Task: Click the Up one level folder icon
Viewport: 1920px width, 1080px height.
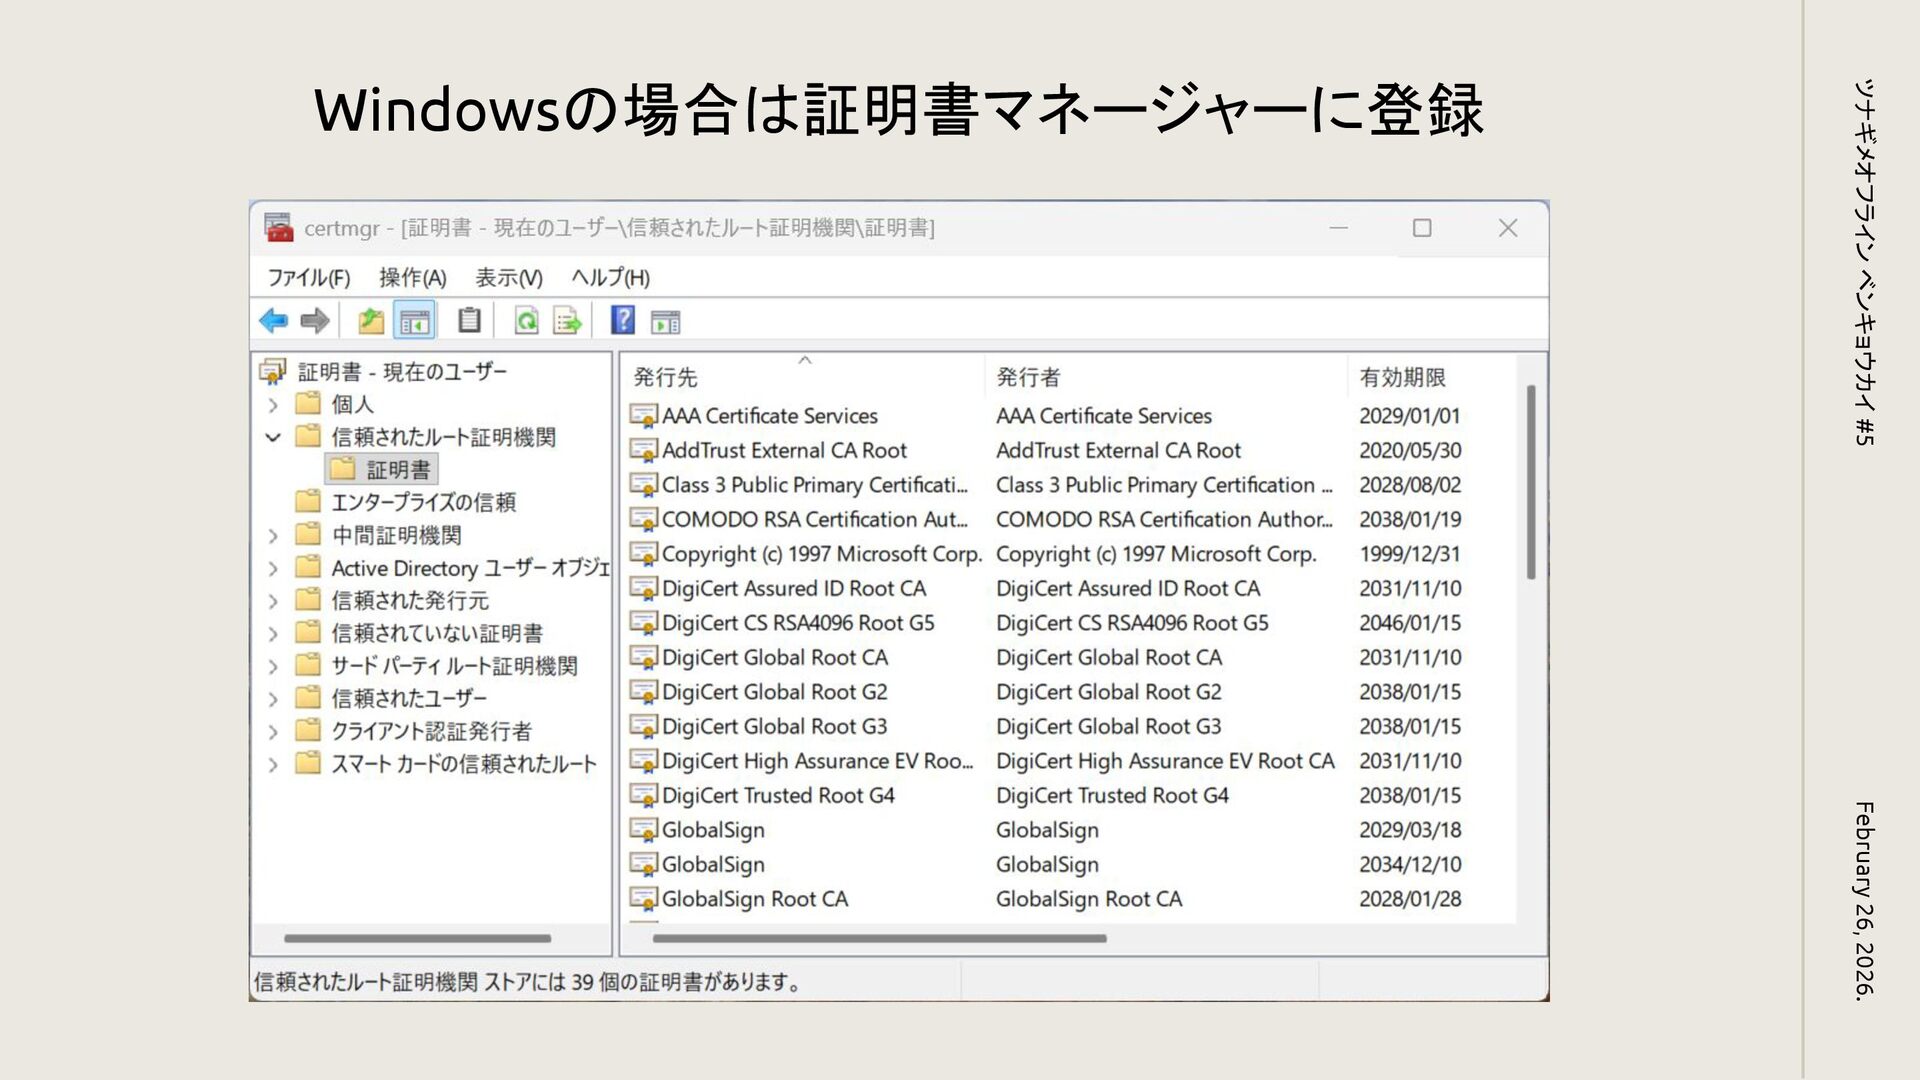Action: click(x=371, y=321)
